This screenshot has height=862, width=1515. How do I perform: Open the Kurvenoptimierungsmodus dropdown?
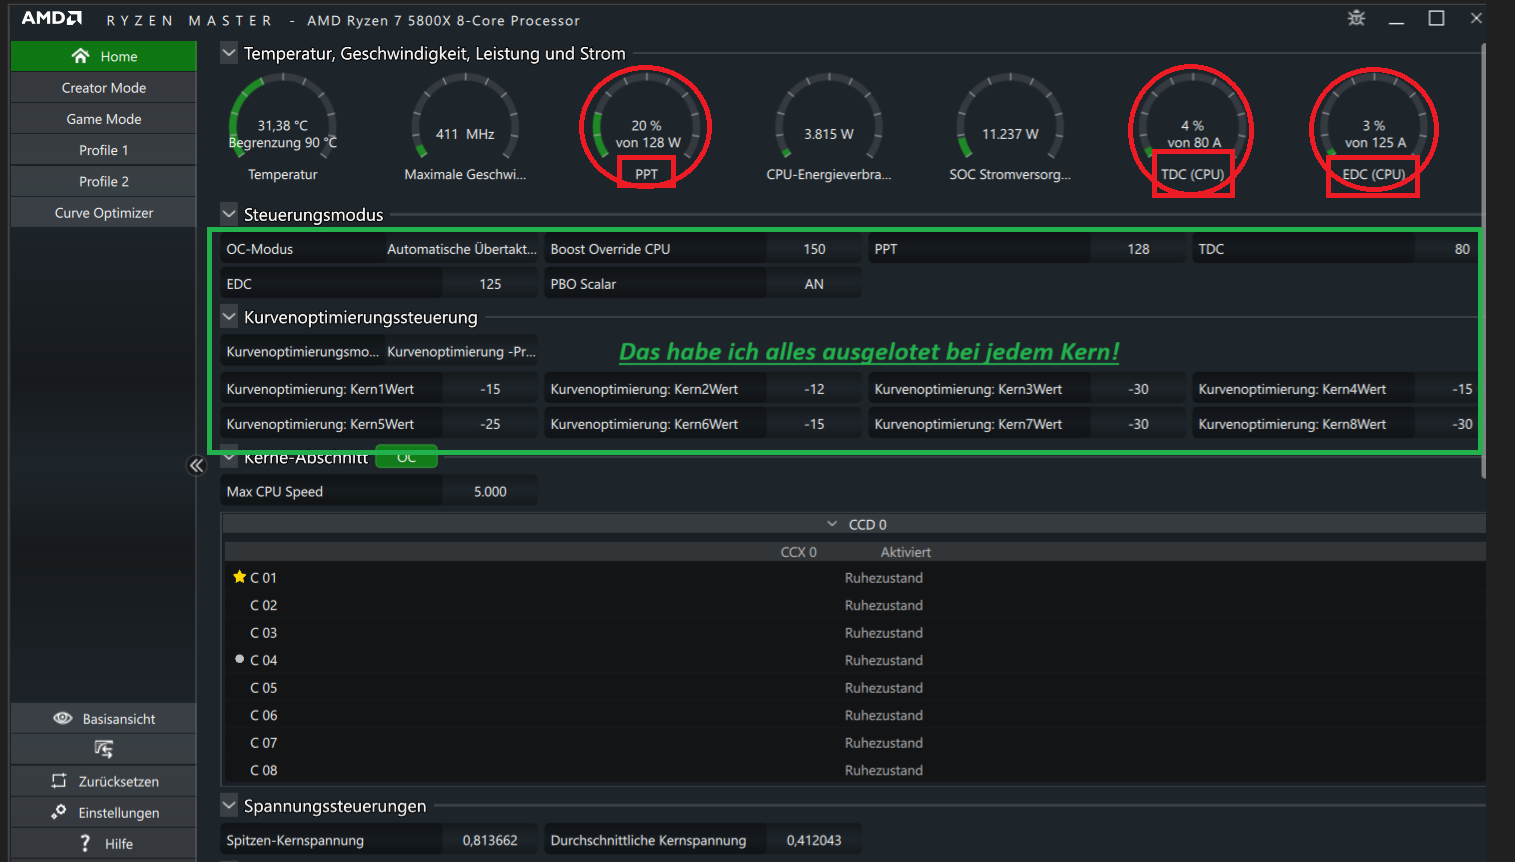(461, 351)
